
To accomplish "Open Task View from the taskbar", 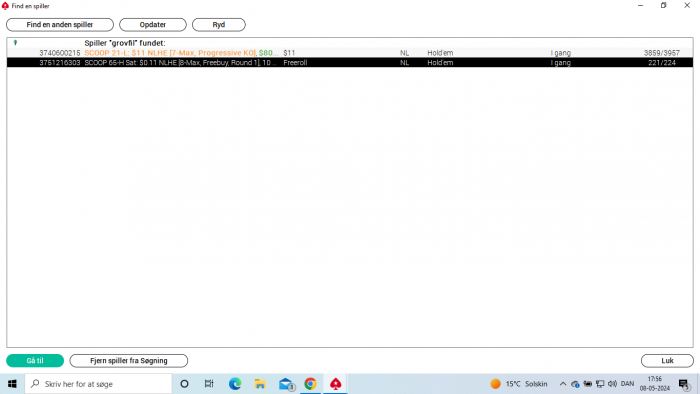I will pos(208,384).
